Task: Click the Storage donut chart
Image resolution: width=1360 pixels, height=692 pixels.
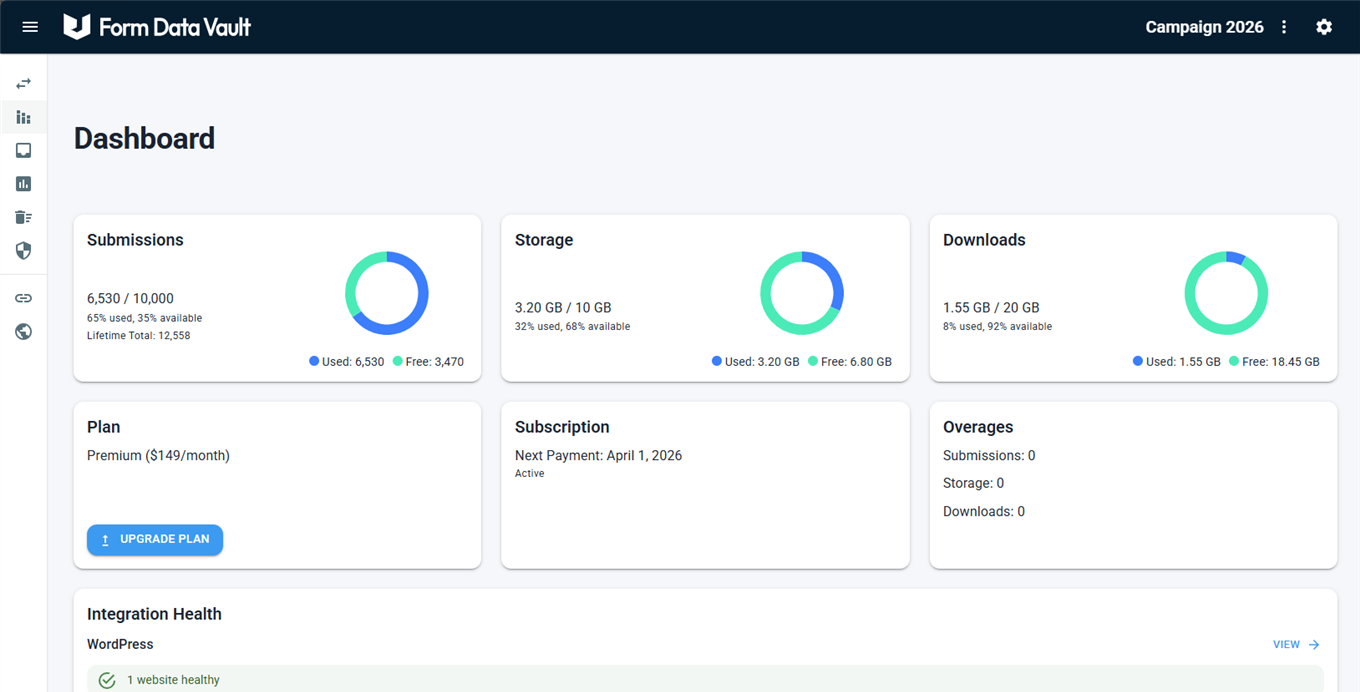Action: (x=802, y=293)
